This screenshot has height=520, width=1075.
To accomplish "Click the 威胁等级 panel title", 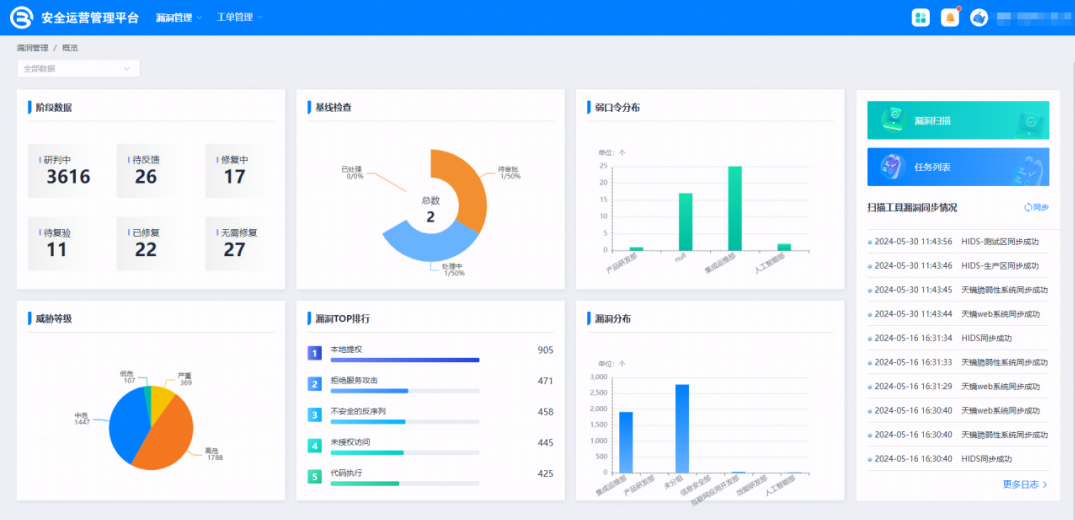I will (54, 318).
